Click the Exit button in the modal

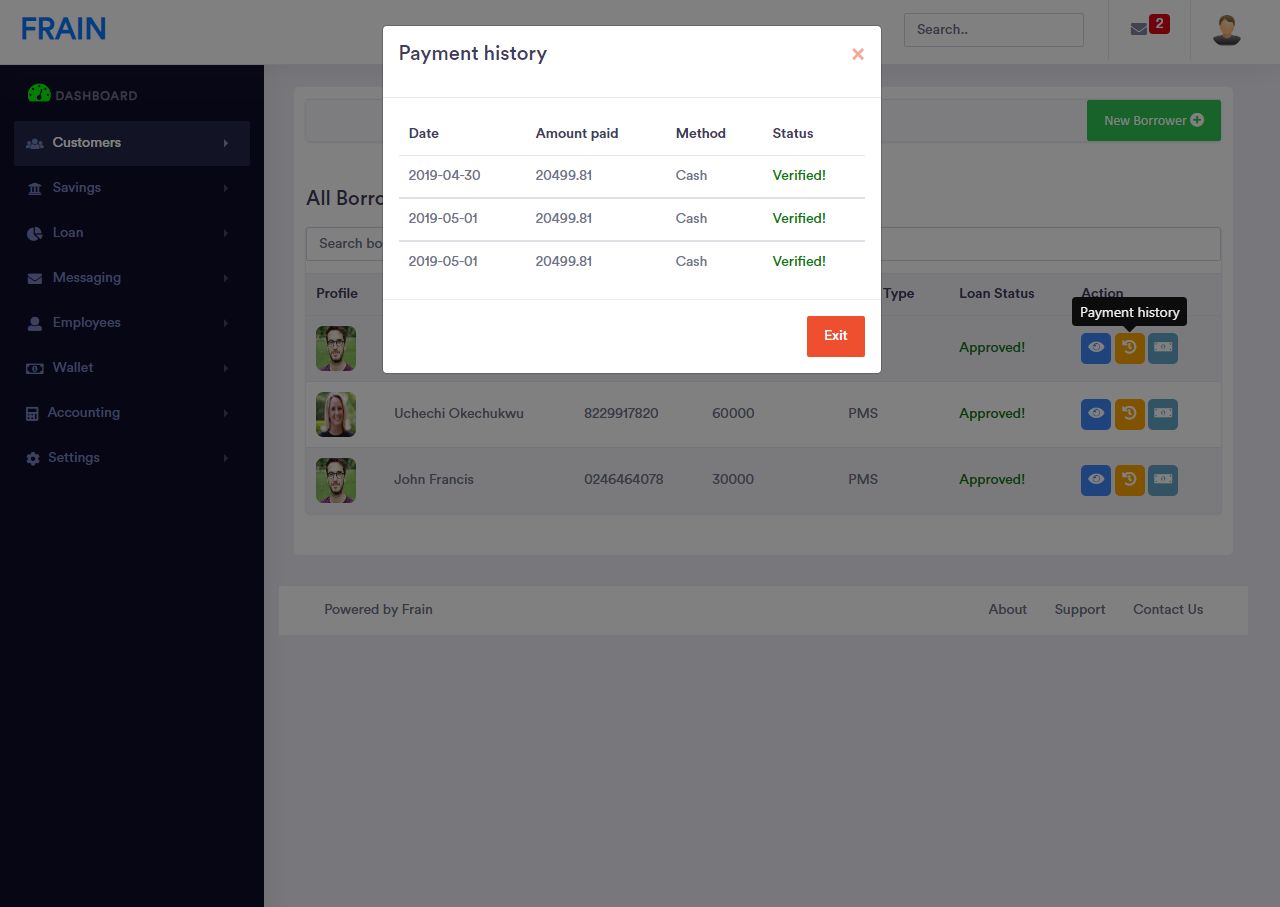[x=835, y=336]
